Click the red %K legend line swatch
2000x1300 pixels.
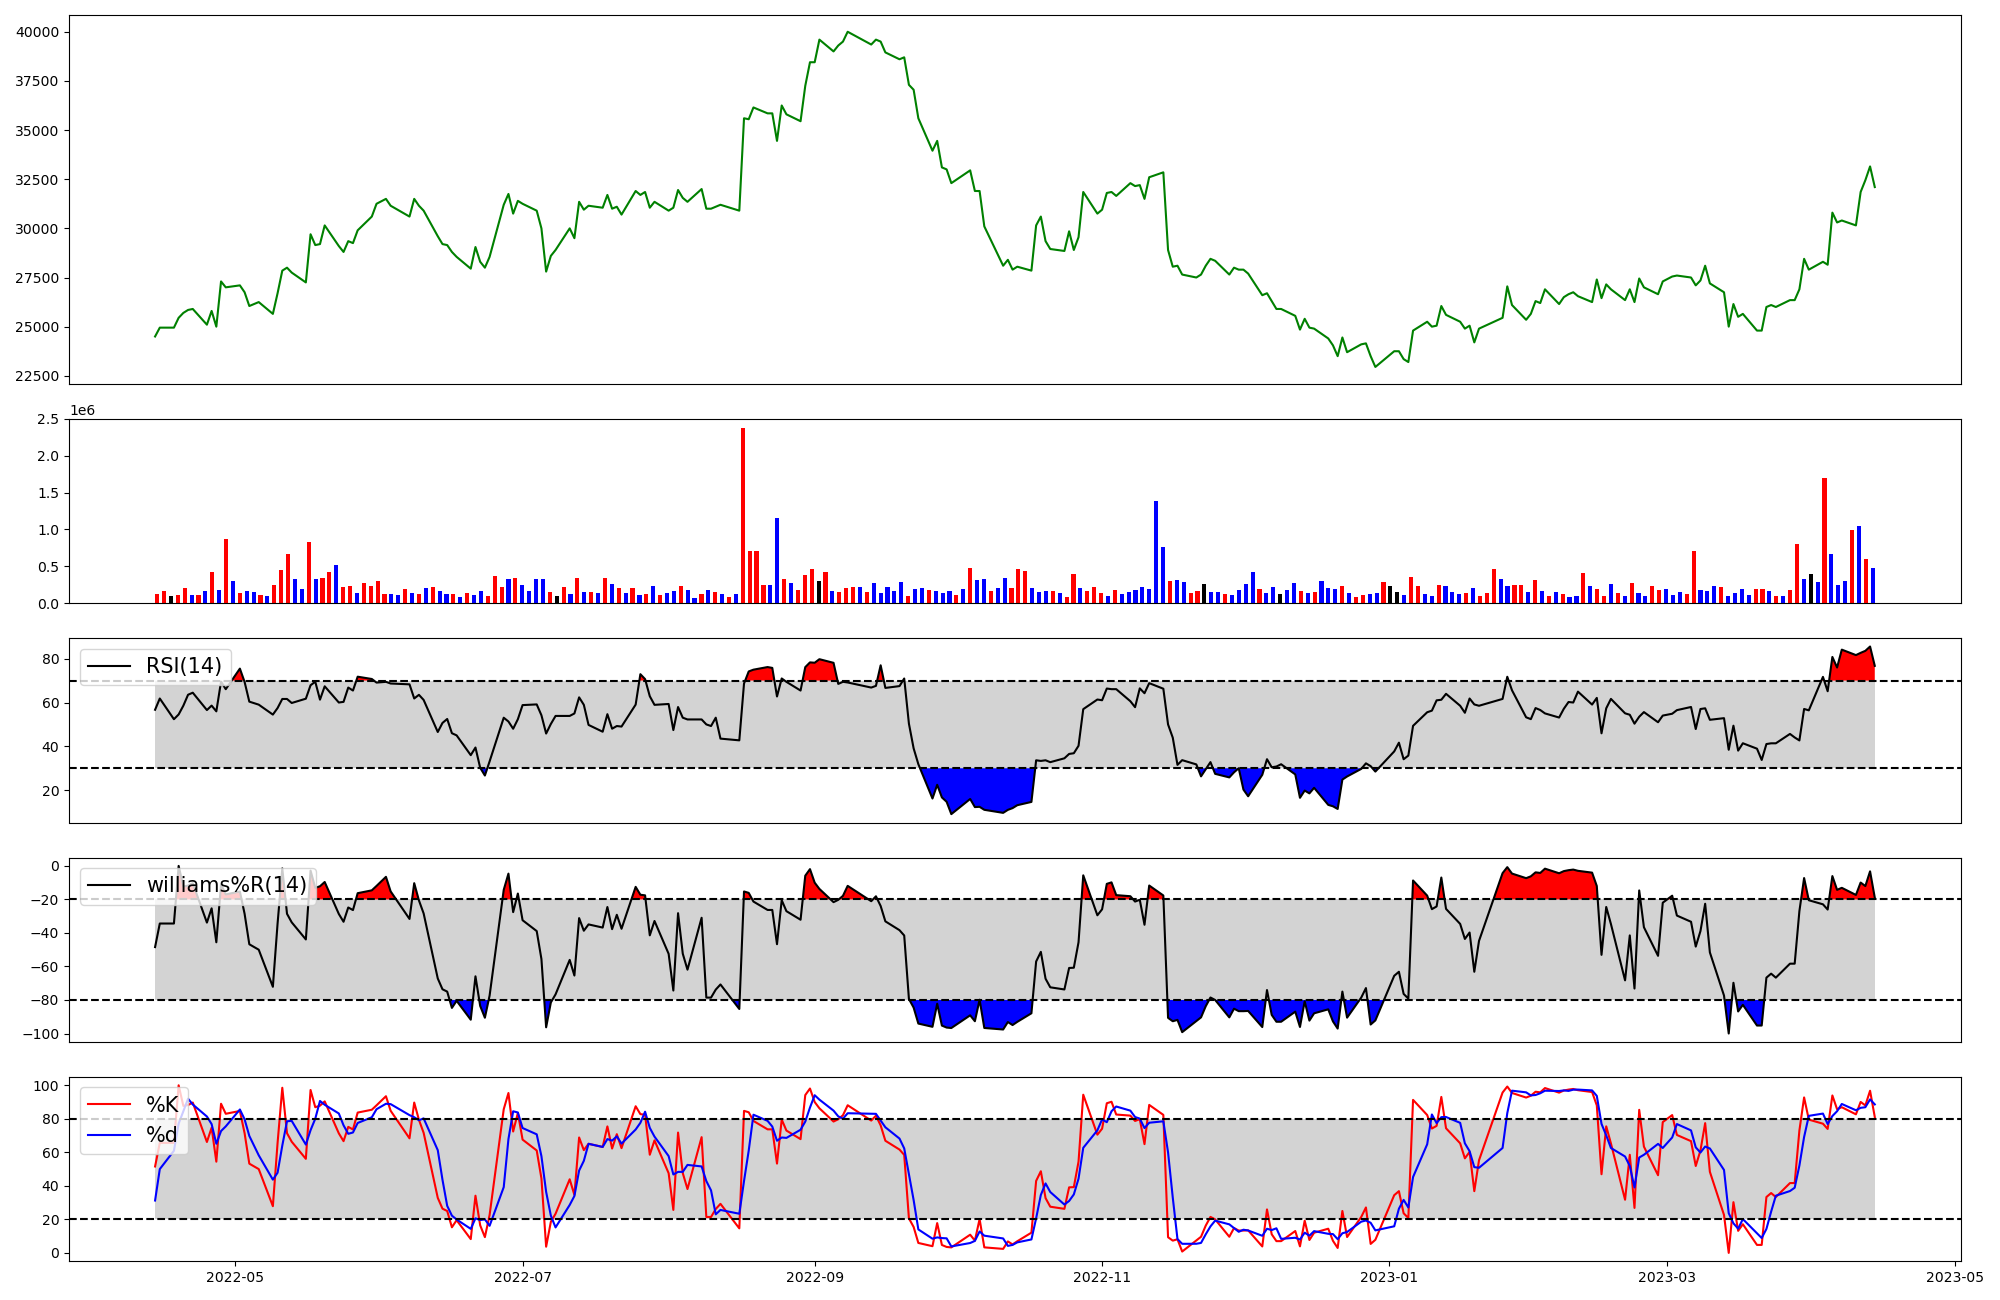pyautogui.click(x=110, y=1105)
